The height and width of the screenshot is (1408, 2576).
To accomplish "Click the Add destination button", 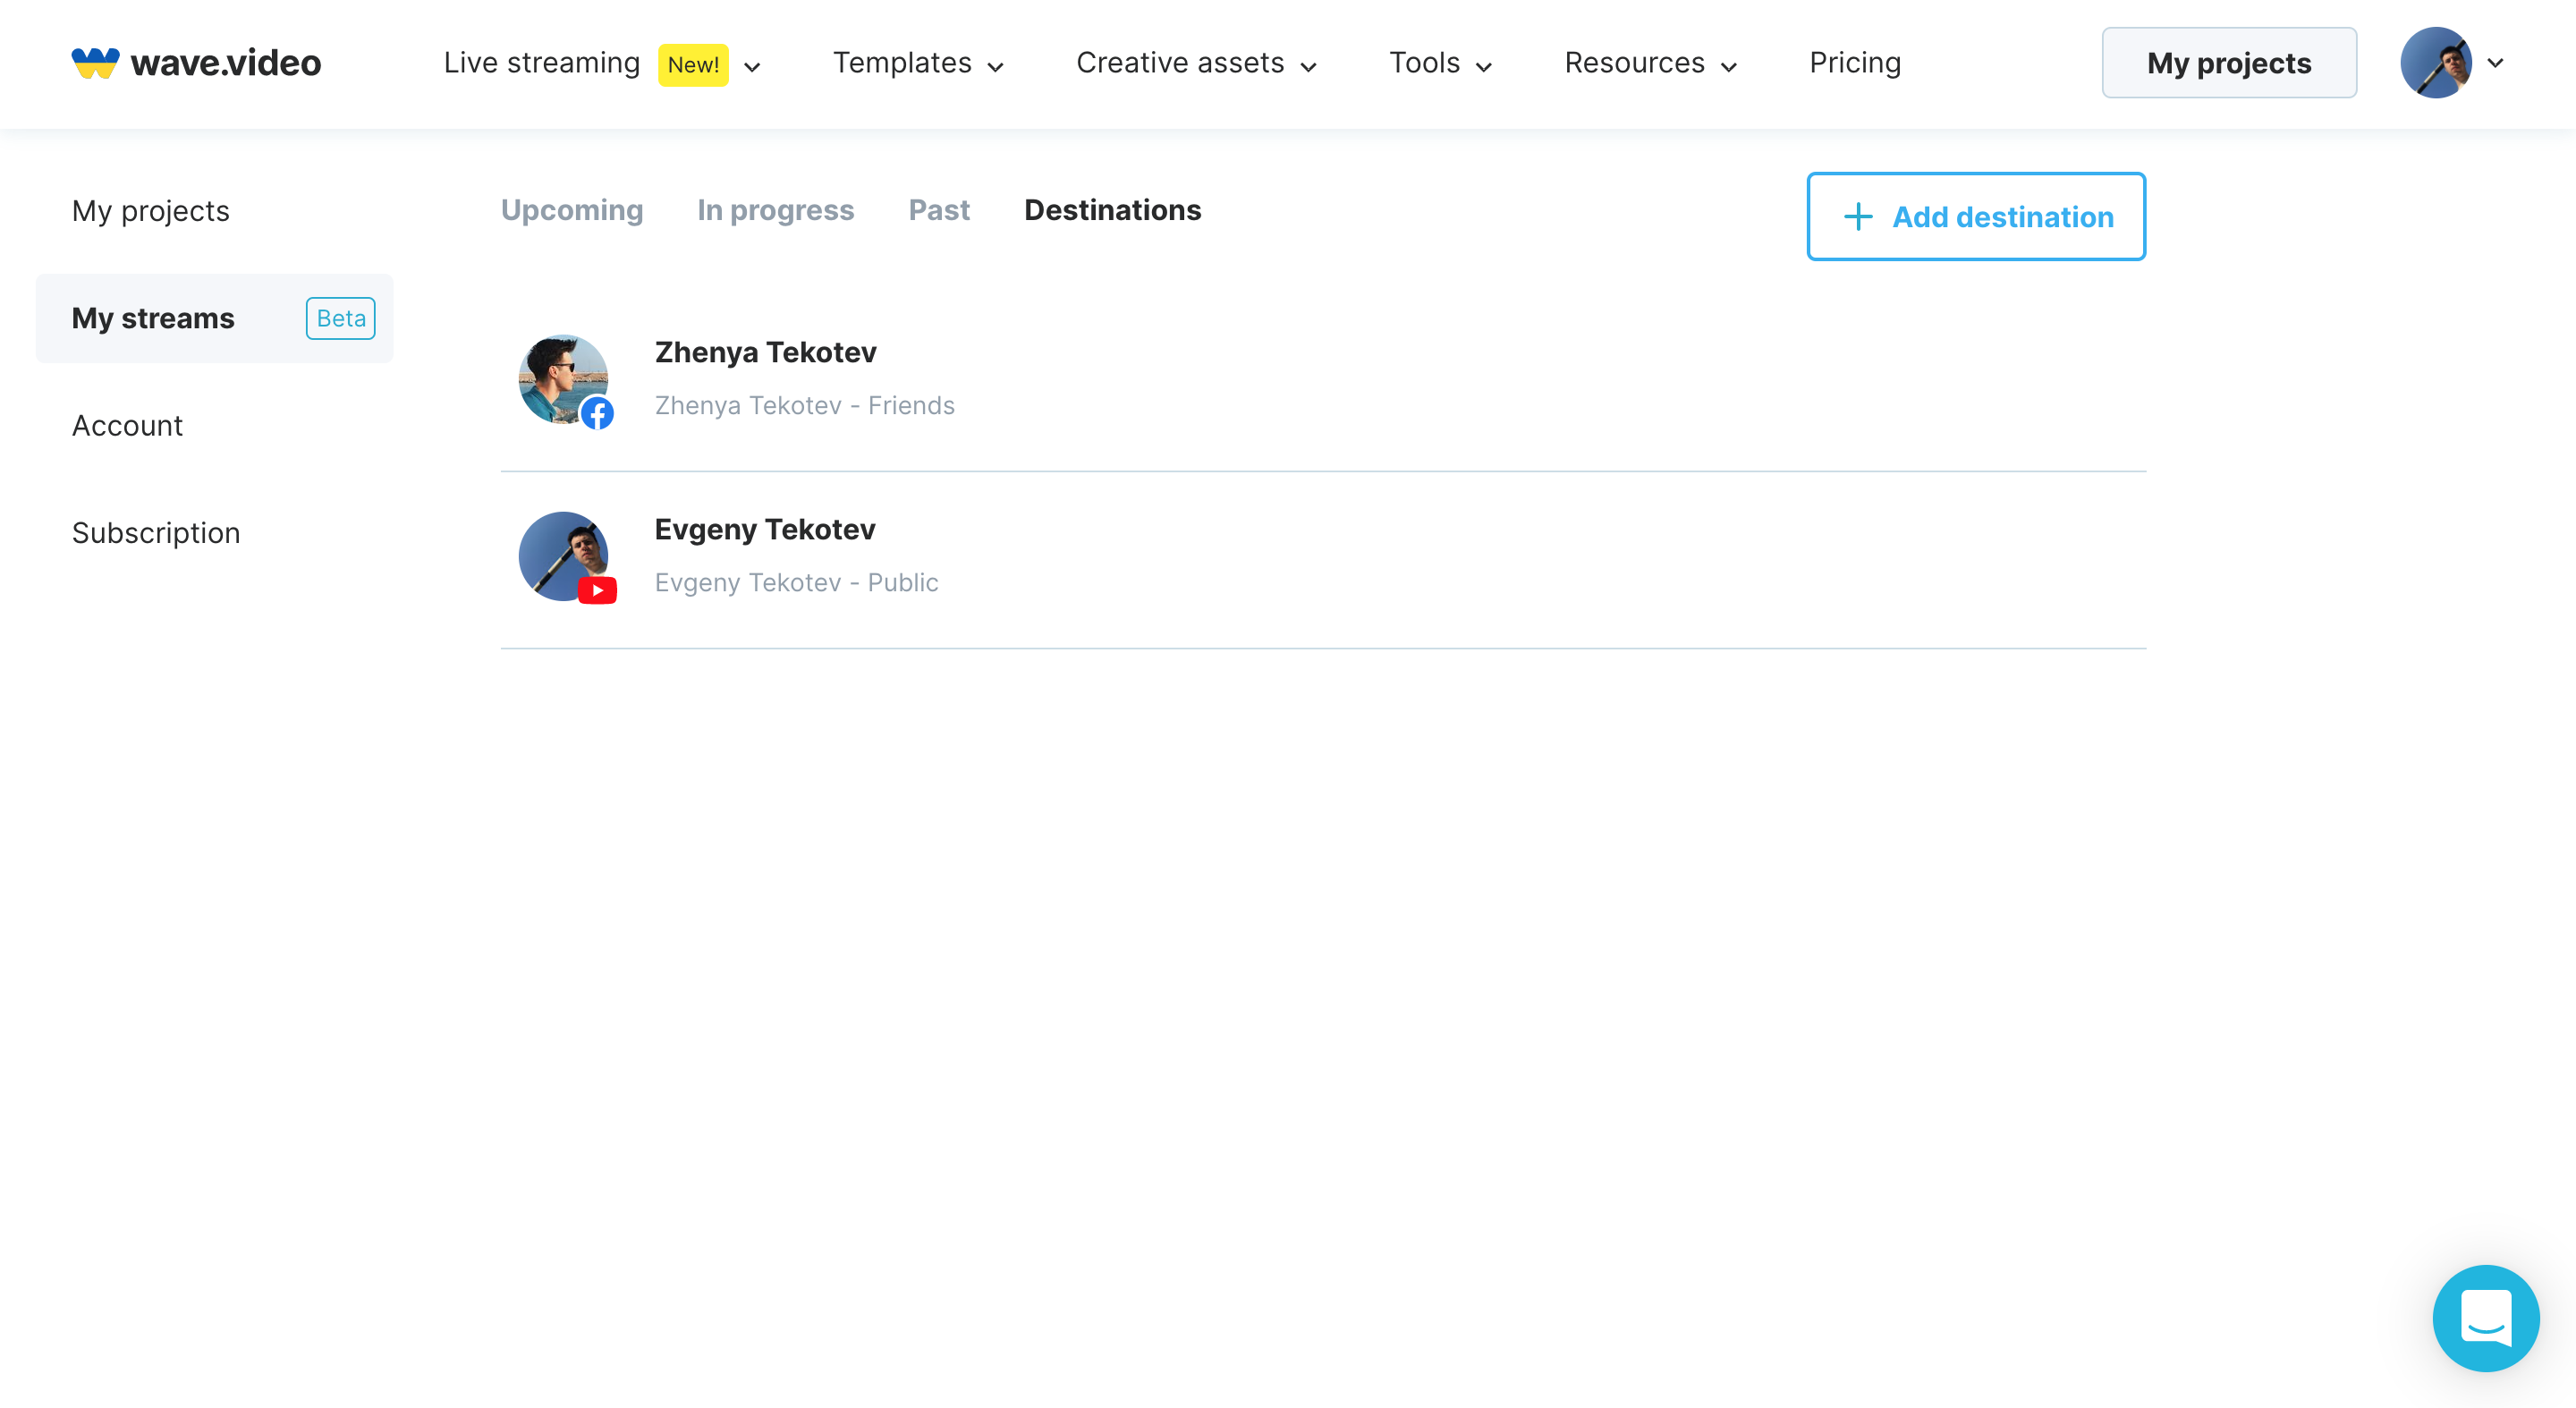I will (1976, 217).
